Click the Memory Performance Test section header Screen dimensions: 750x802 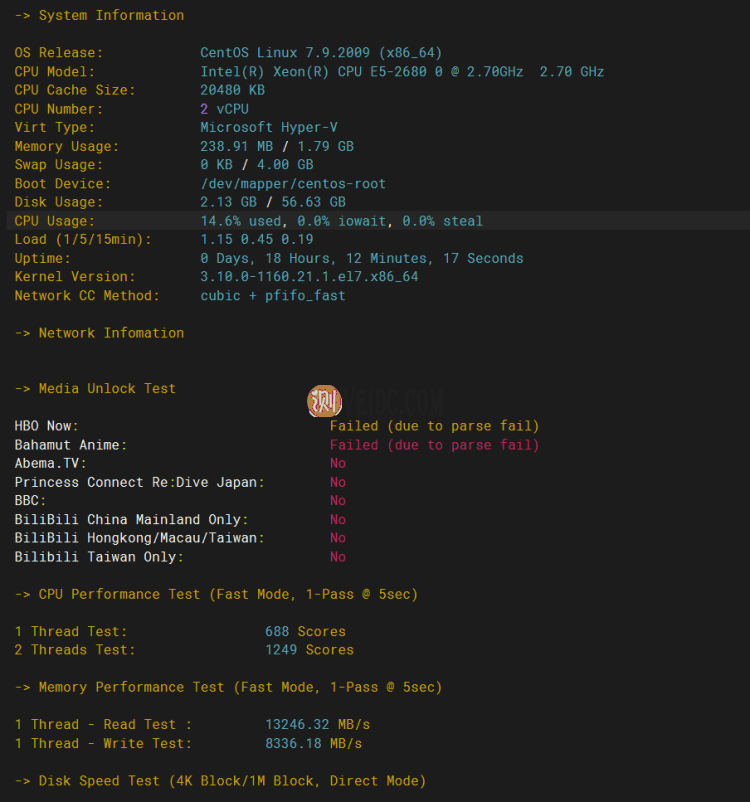point(228,687)
